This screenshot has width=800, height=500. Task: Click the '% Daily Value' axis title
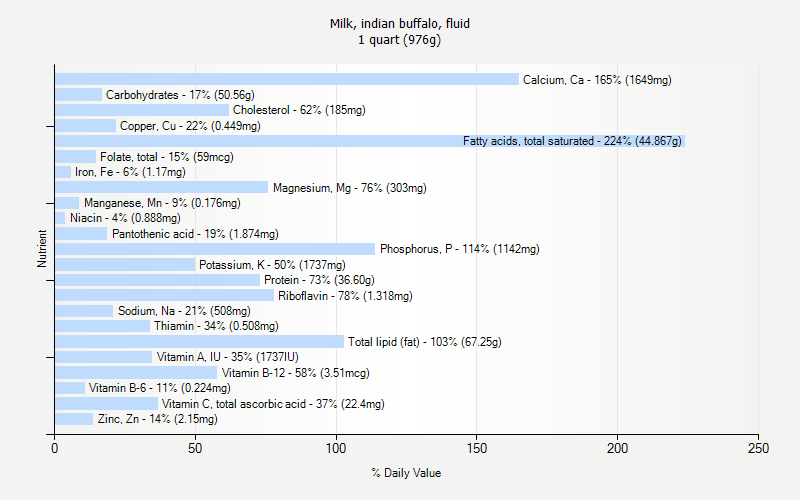pos(406,473)
